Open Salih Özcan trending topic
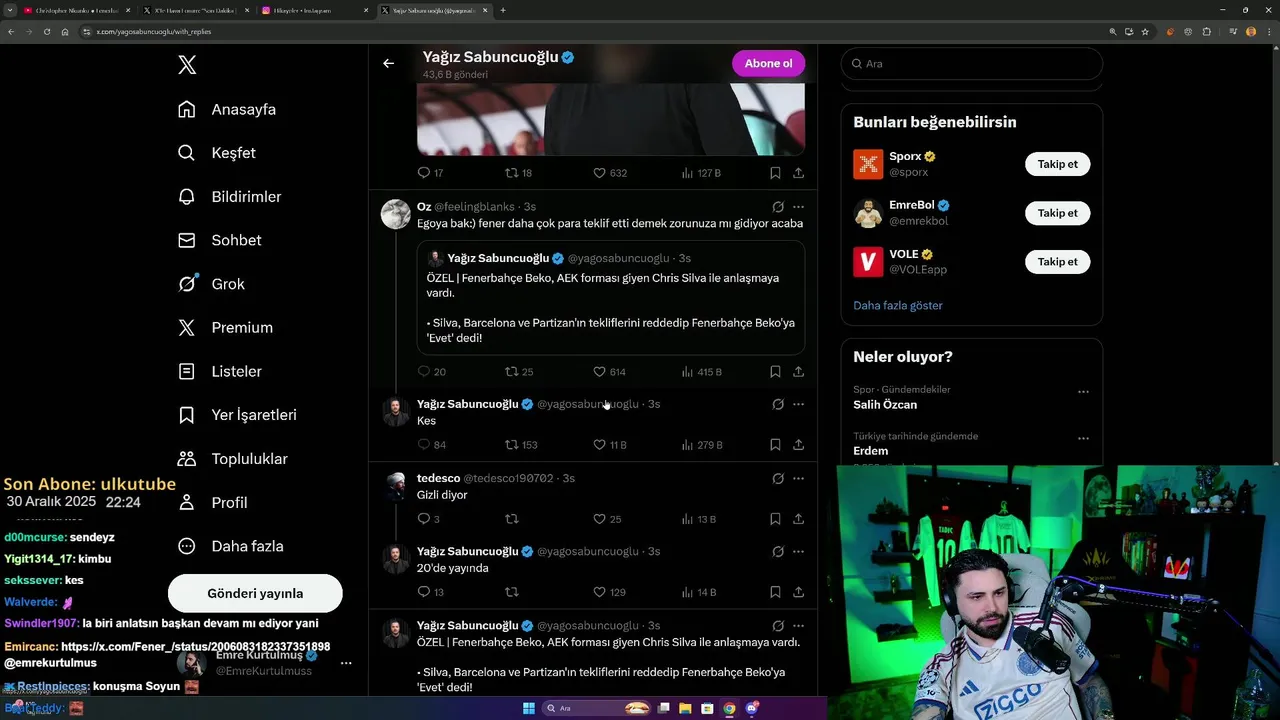Image resolution: width=1280 pixels, height=720 pixels. tap(885, 405)
